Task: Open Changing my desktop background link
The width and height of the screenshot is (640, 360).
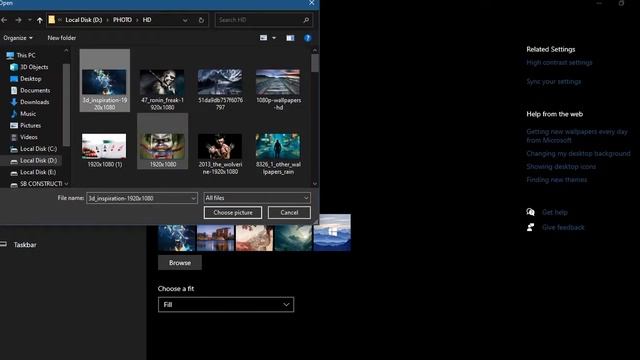Action: pyautogui.click(x=578, y=154)
